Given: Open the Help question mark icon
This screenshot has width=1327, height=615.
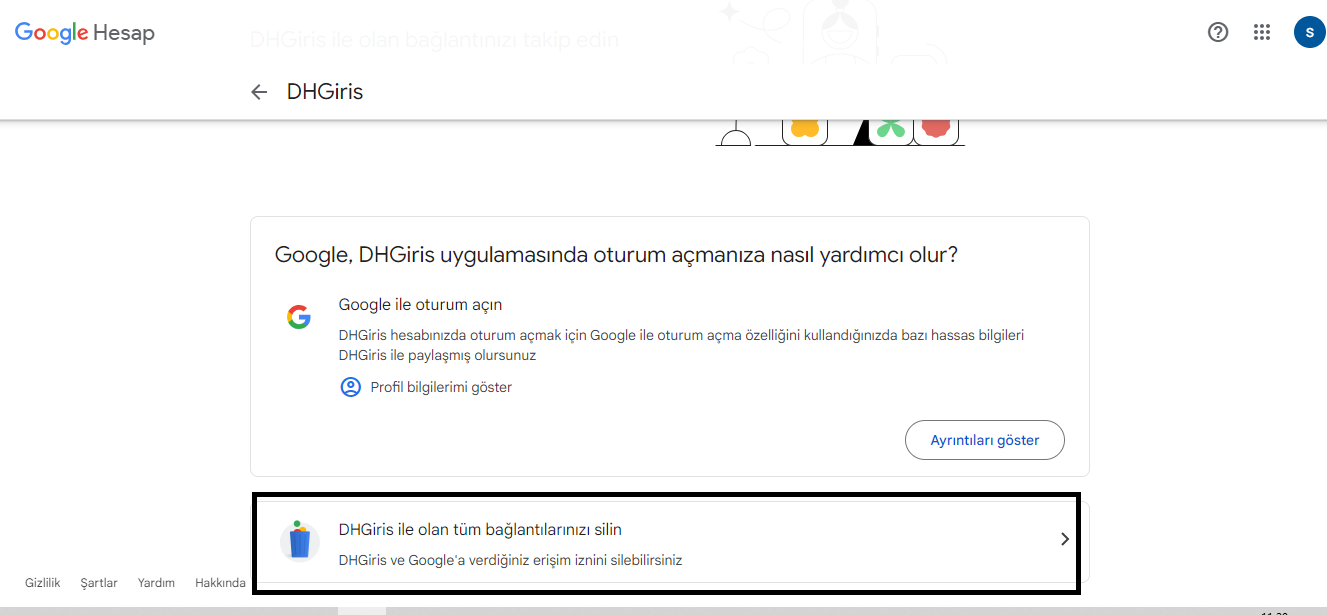Looking at the screenshot, I should [1217, 32].
